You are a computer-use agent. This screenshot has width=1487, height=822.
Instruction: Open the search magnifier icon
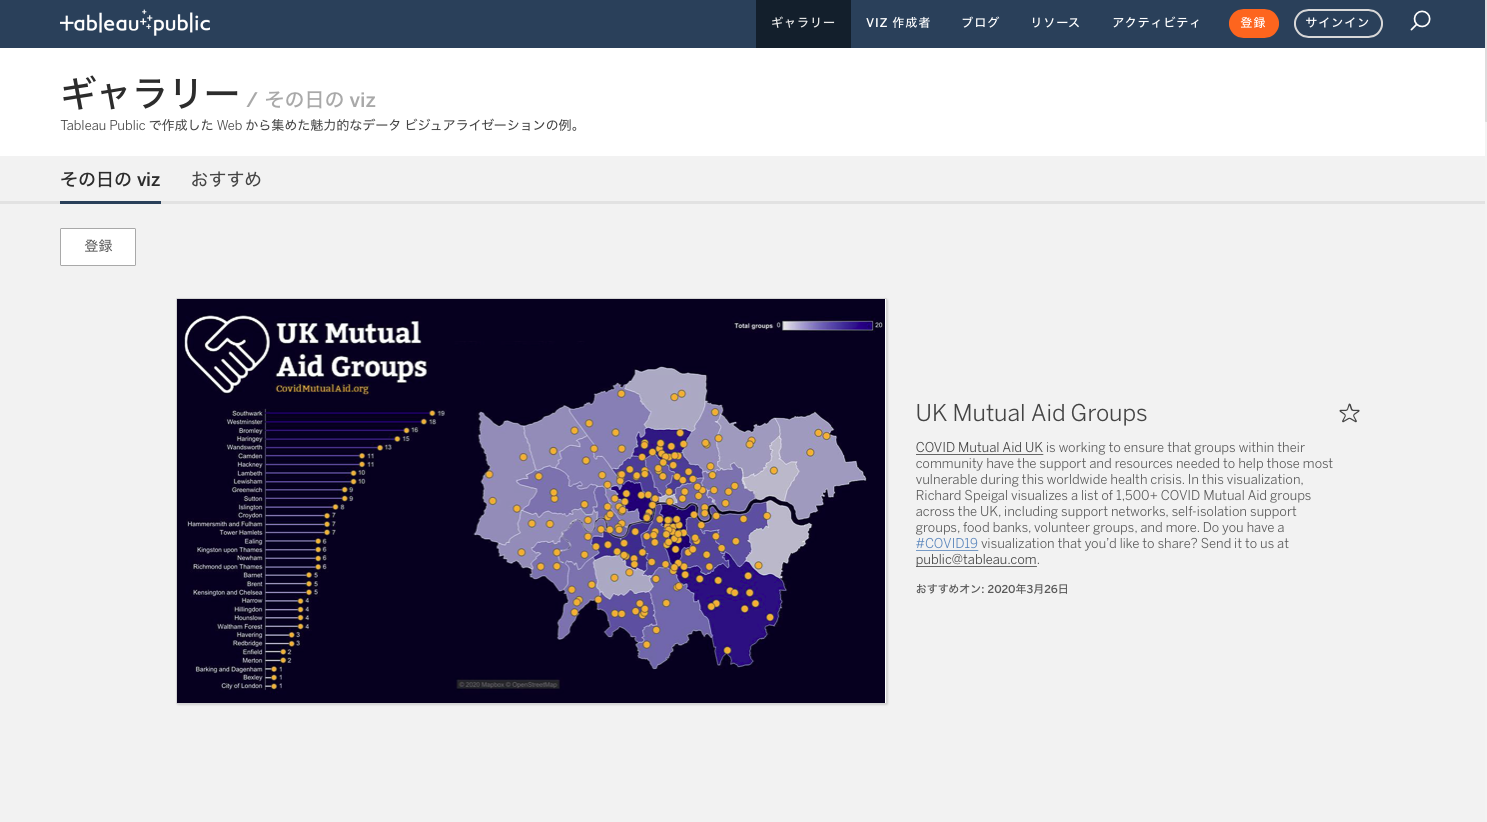tap(1420, 21)
